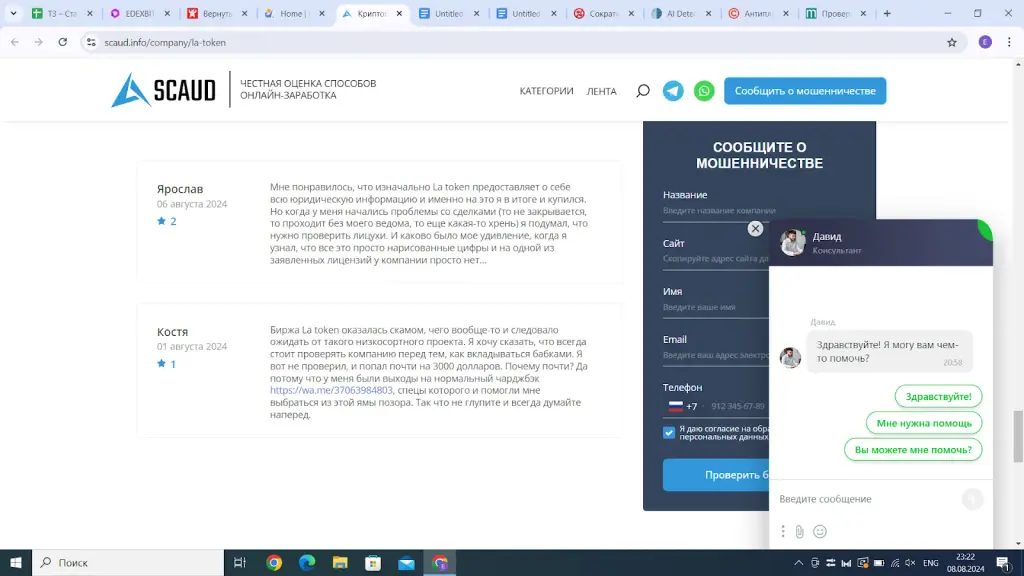Open Chrome profile avatar icon

985,42
